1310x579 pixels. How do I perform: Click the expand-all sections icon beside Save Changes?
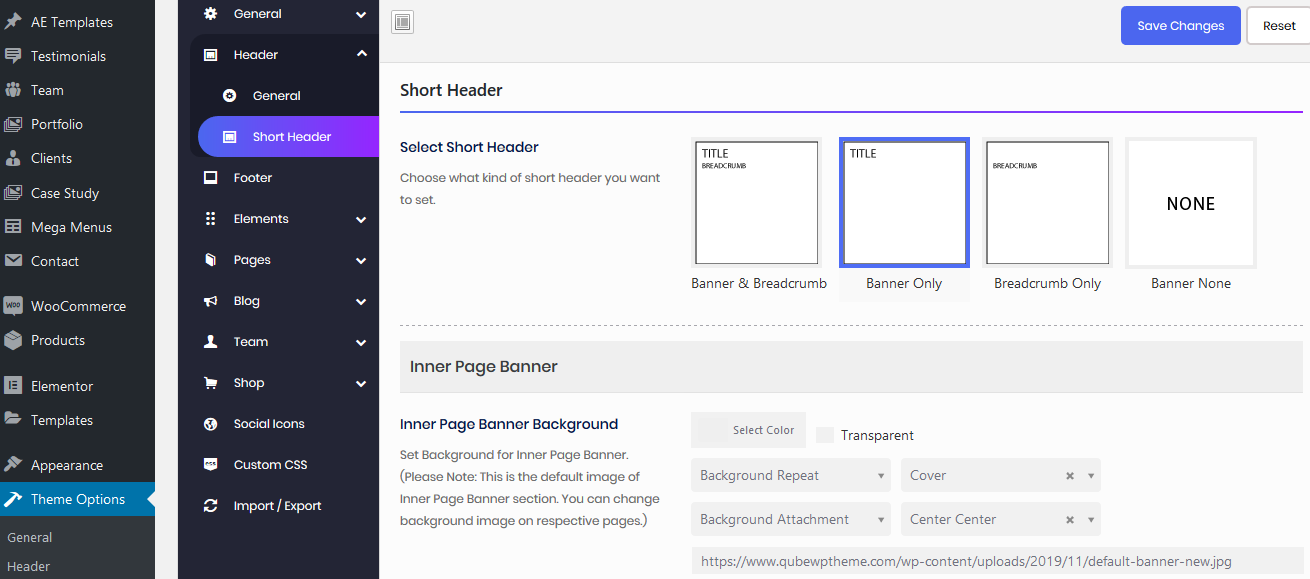(402, 22)
